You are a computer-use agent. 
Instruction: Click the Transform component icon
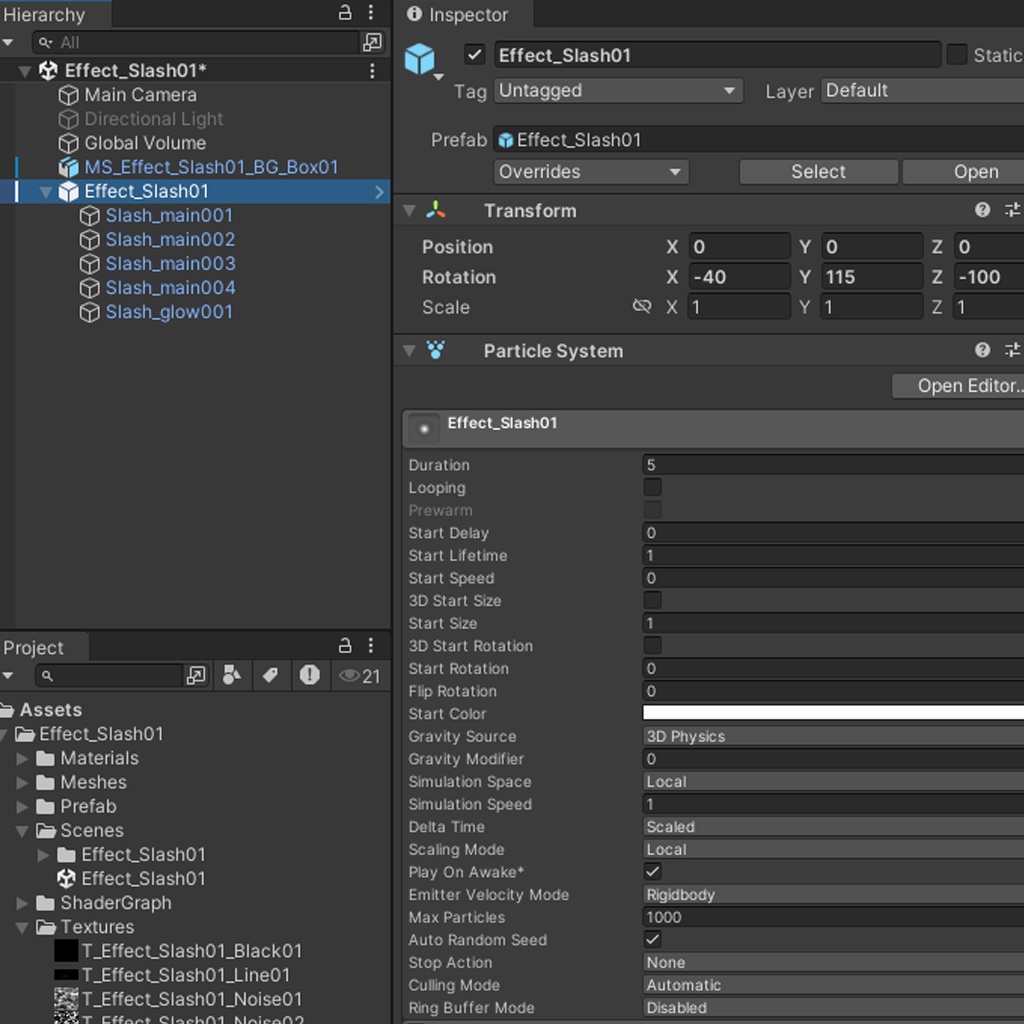pos(436,210)
